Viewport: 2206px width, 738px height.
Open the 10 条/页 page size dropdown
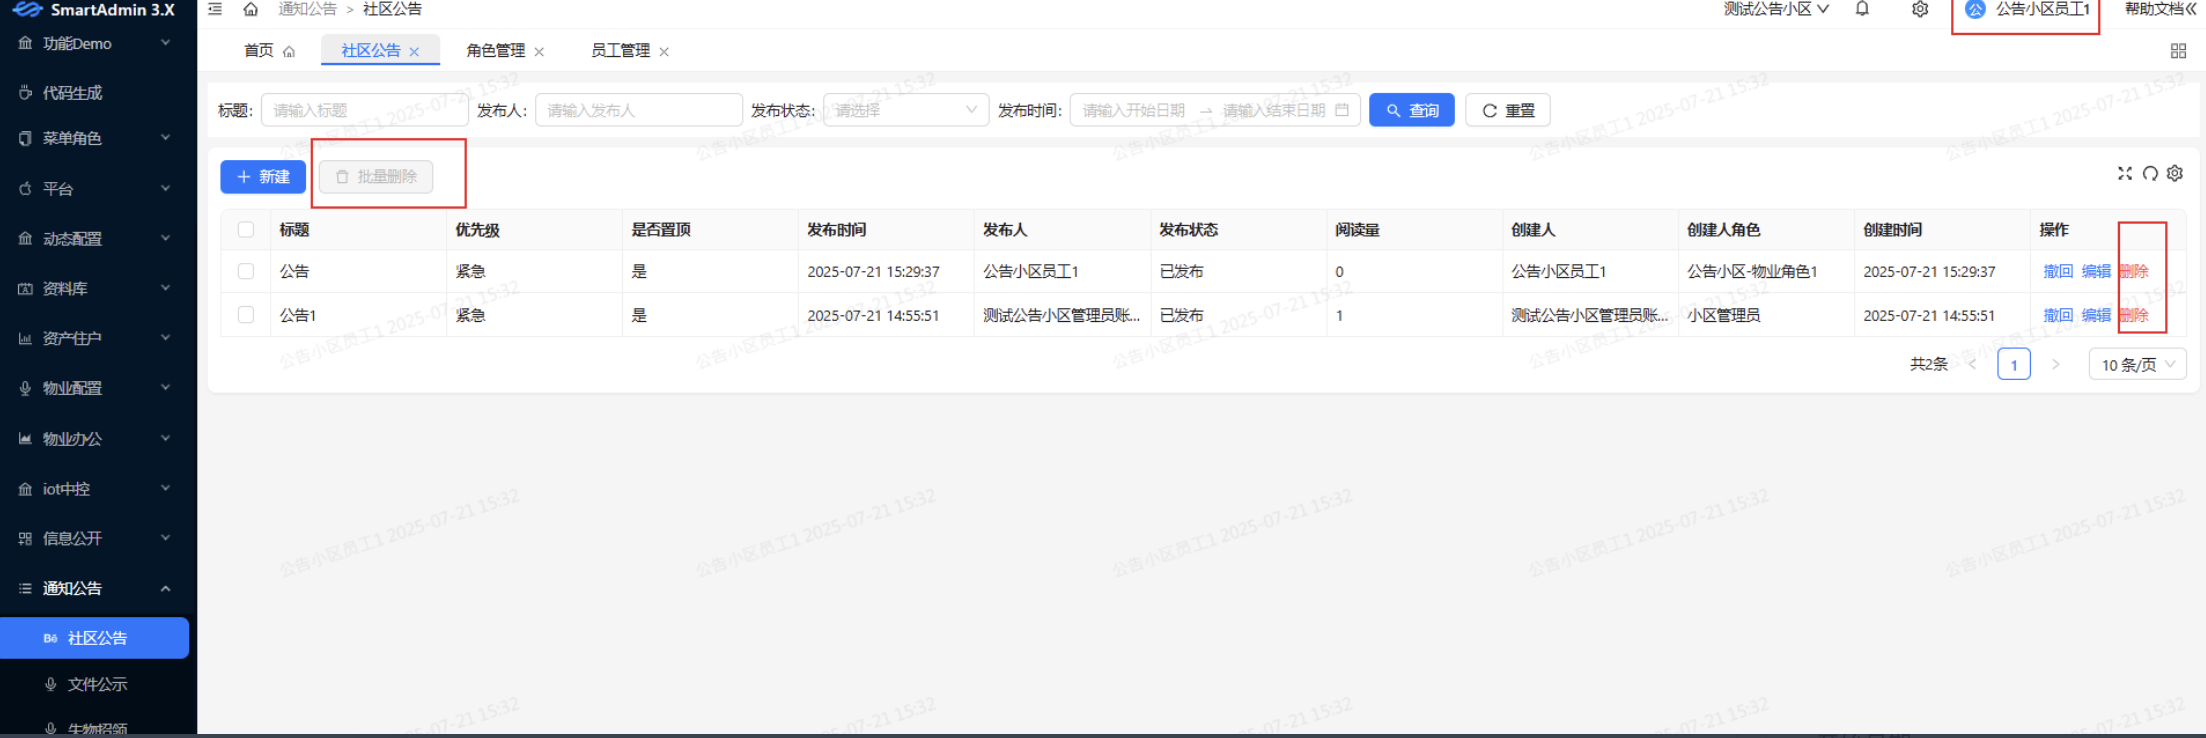2138,364
